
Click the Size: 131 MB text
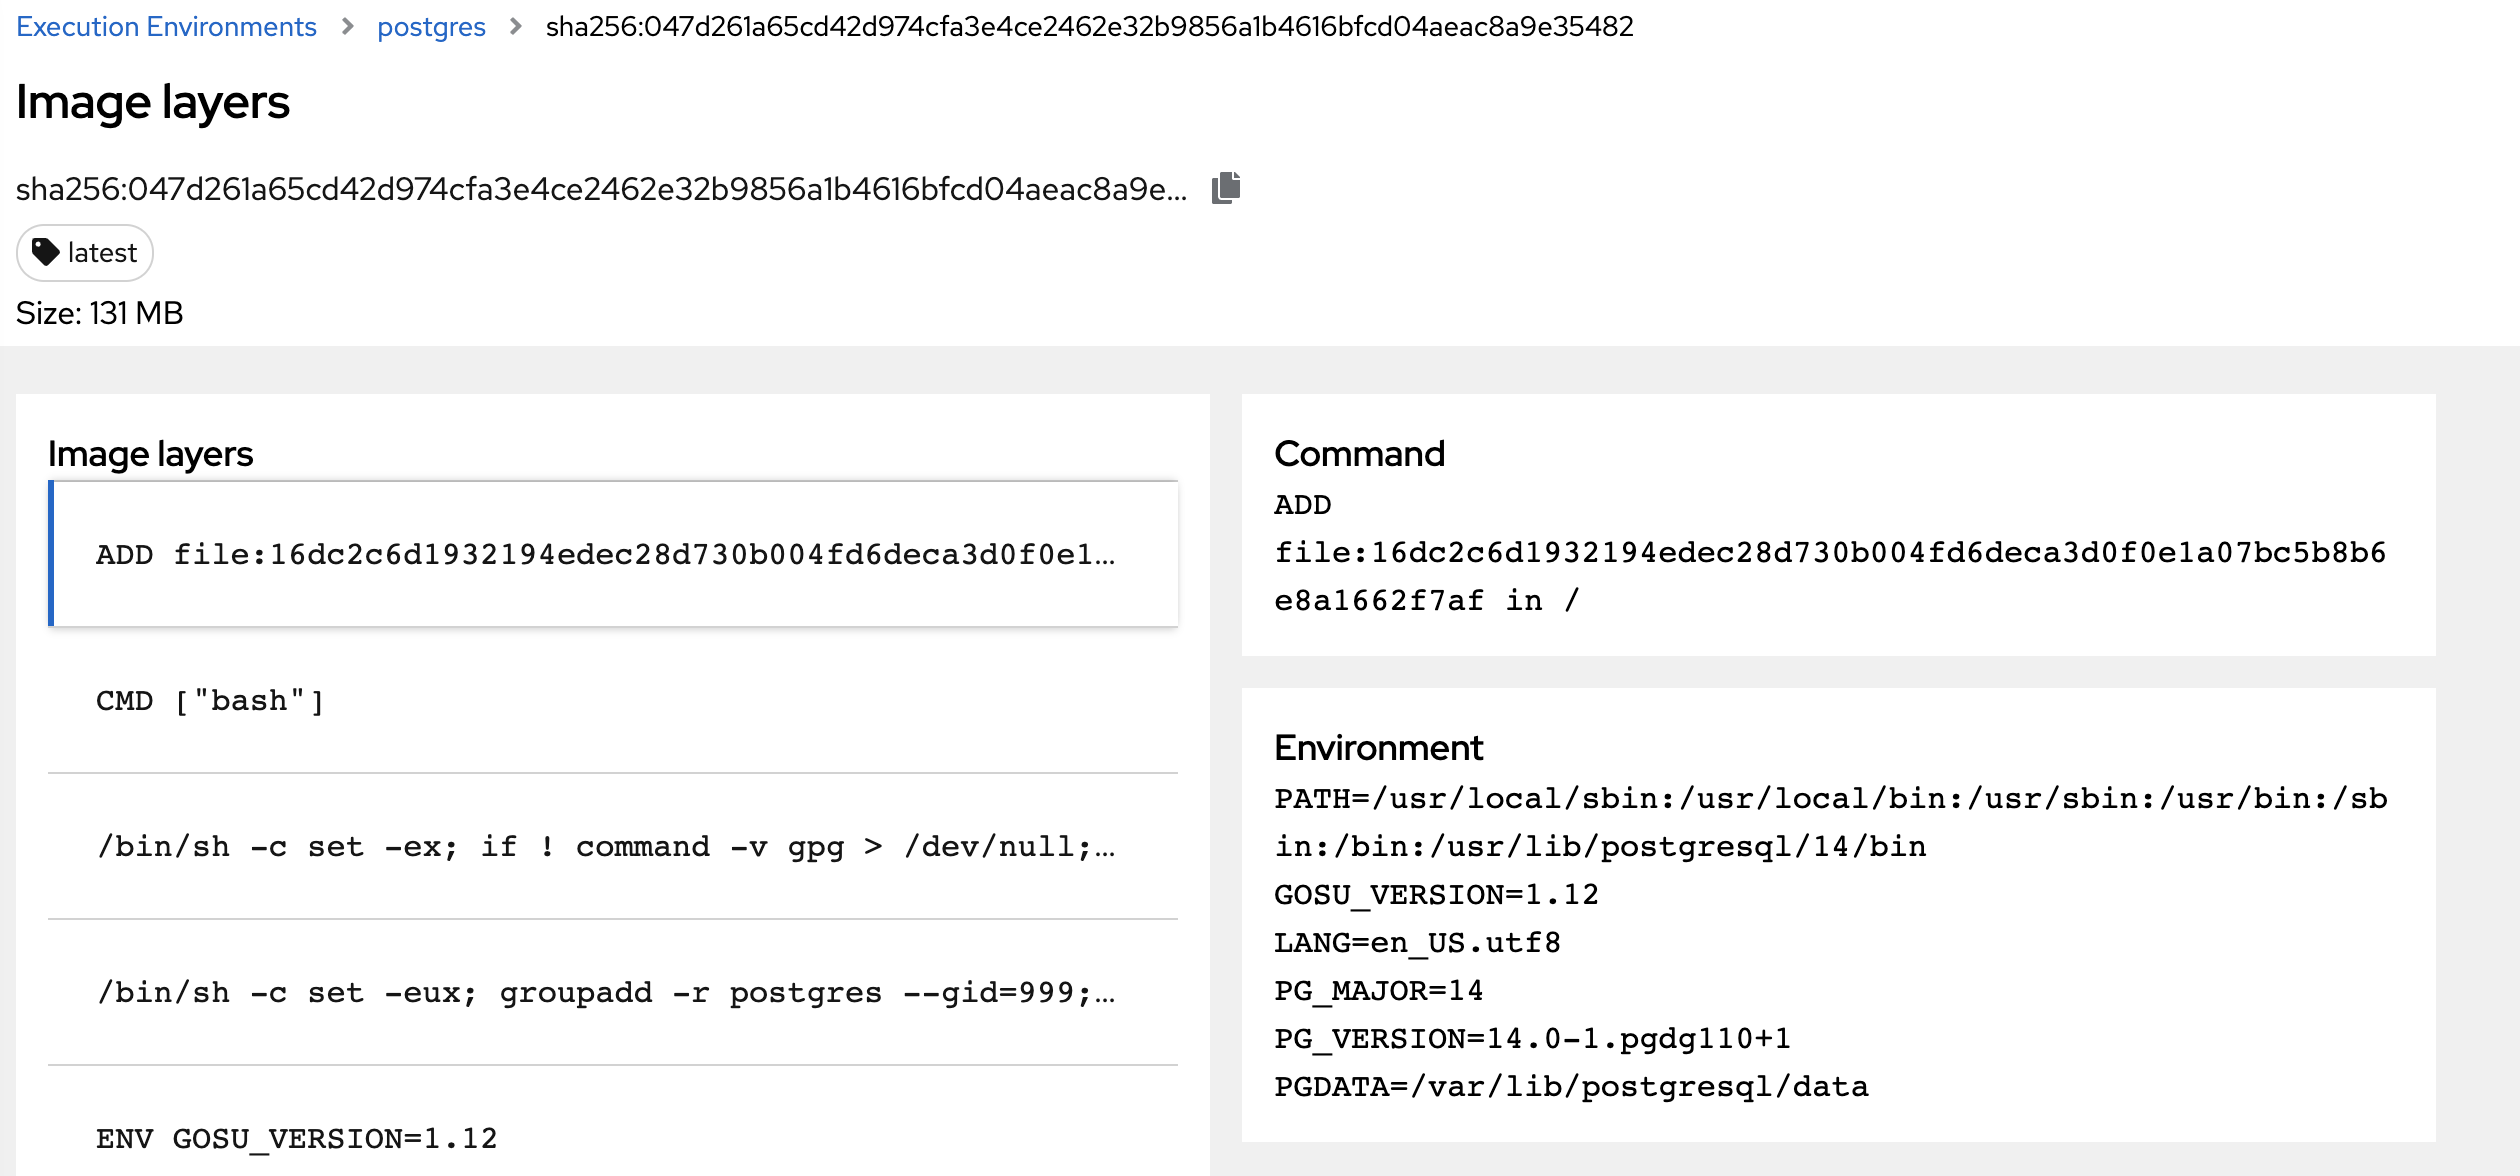[x=100, y=313]
